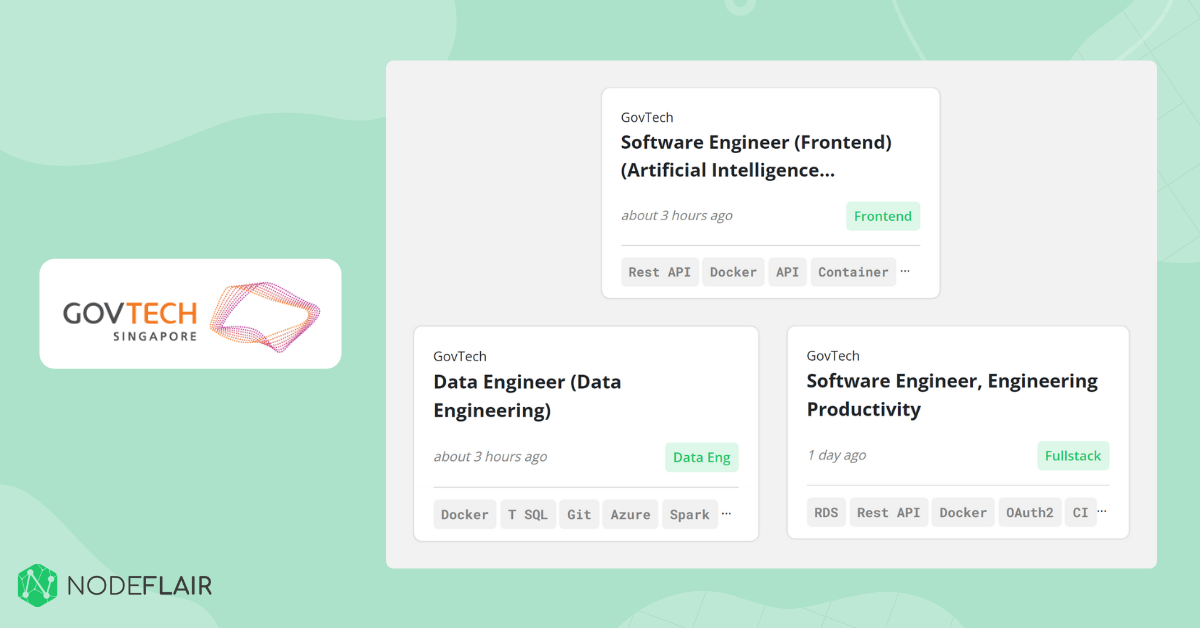The image size is (1200, 628).
Task: Click the Azure skill tag
Action: coord(630,515)
